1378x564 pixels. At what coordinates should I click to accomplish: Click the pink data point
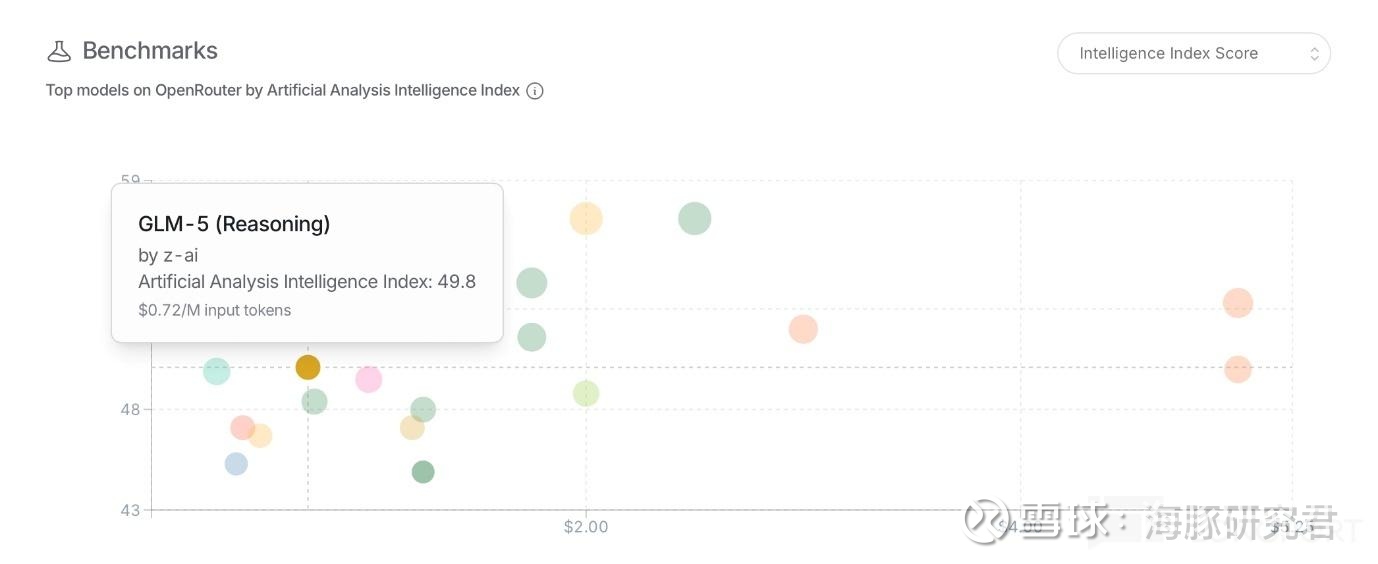click(x=369, y=379)
